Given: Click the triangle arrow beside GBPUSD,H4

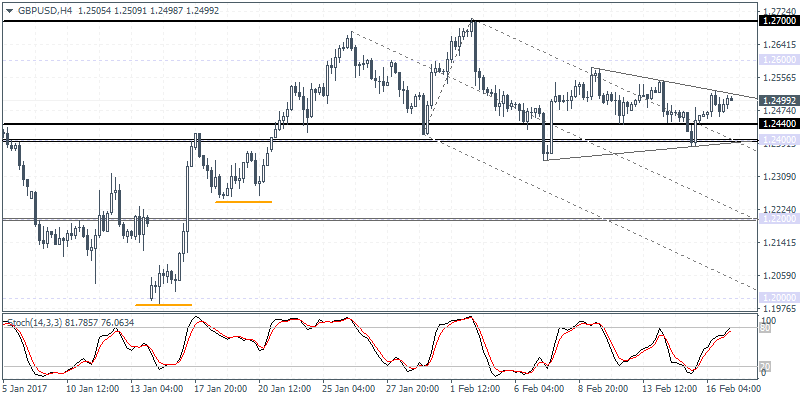Looking at the screenshot, I should point(8,9).
